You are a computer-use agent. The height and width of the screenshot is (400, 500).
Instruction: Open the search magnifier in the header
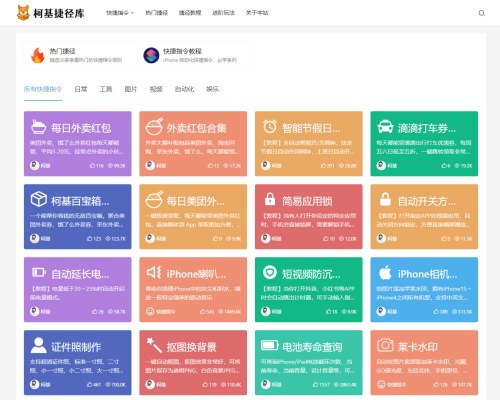pyautogui.click(x=481, y=13)
